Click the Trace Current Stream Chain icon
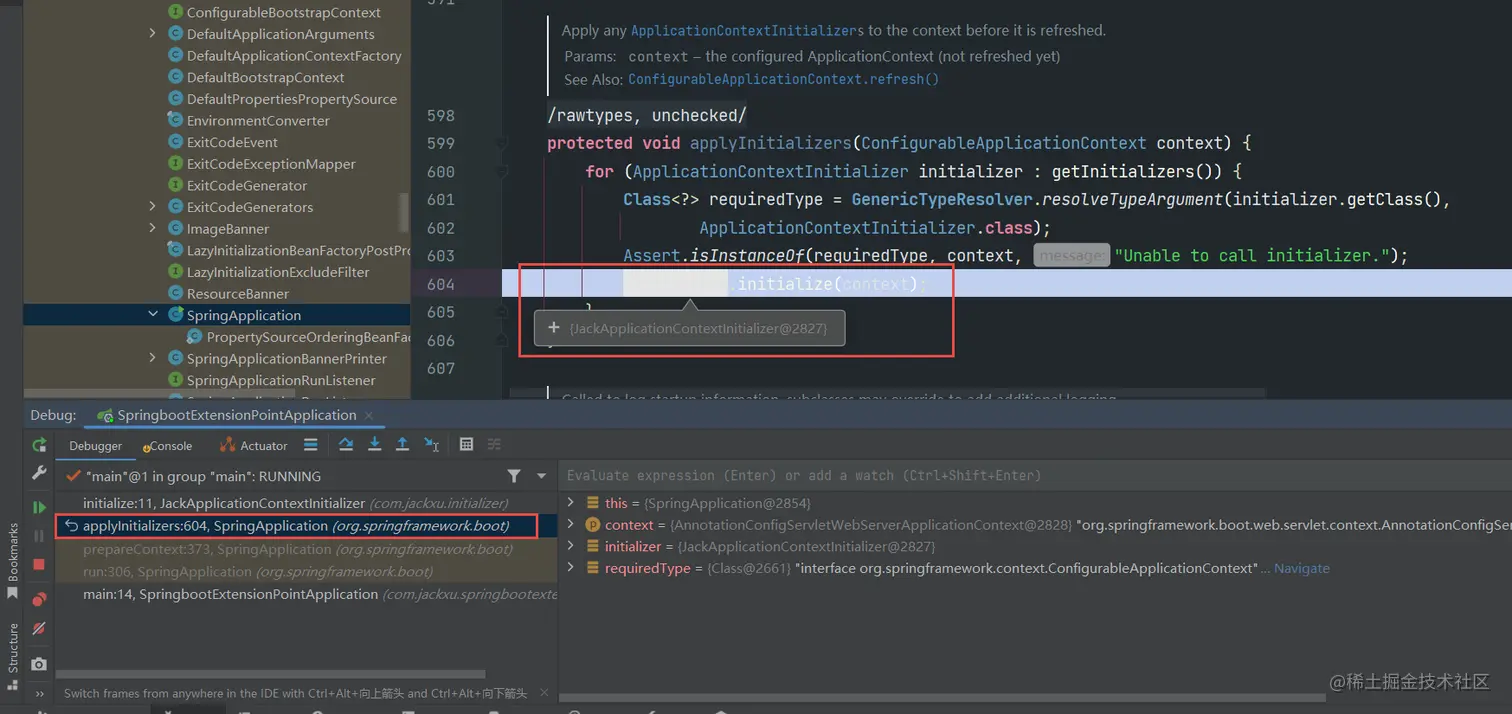The height and width of the screenshot is (714, 1512). tap(494, 445)
